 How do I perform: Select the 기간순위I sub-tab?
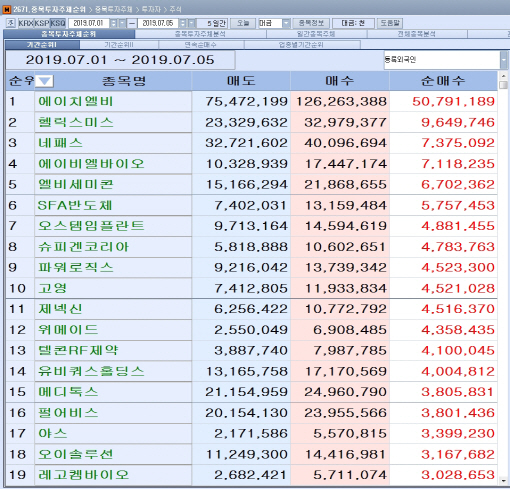[42, 45]
